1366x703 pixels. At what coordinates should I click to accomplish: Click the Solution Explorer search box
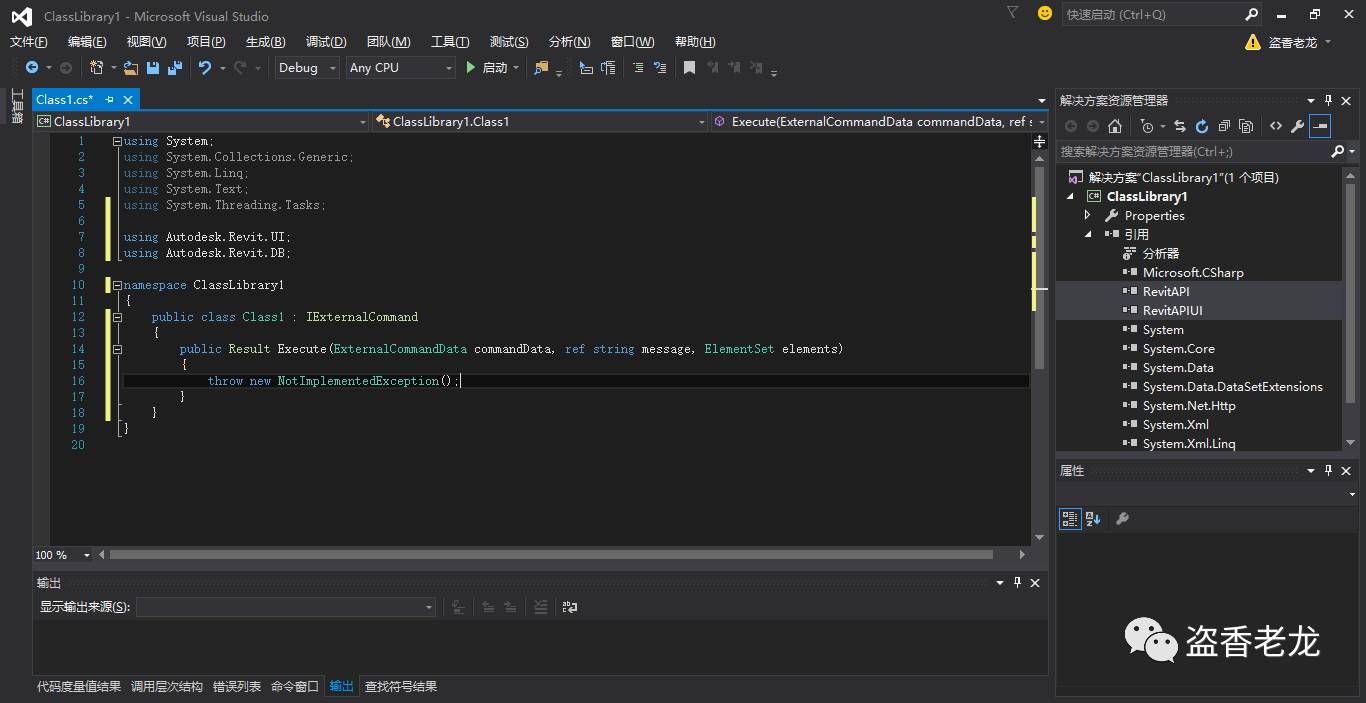(1190, 152)
